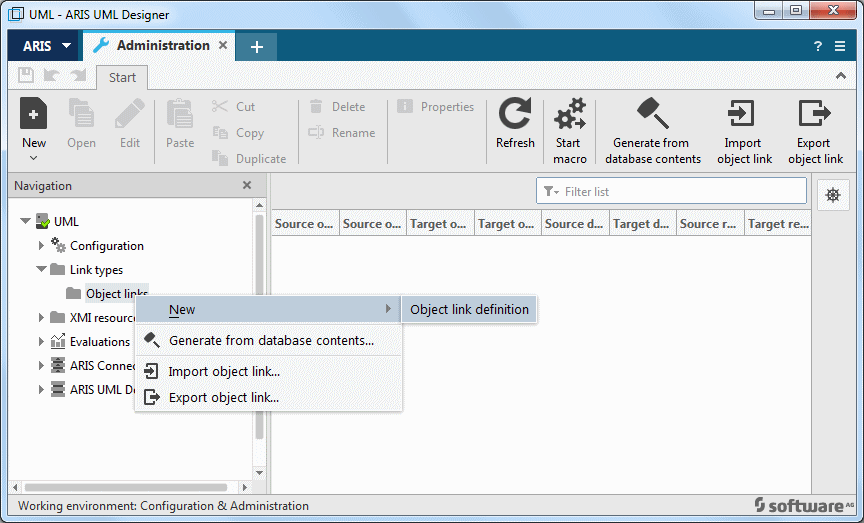
Task: Click the status bar Working environment text
Action: 163,506
